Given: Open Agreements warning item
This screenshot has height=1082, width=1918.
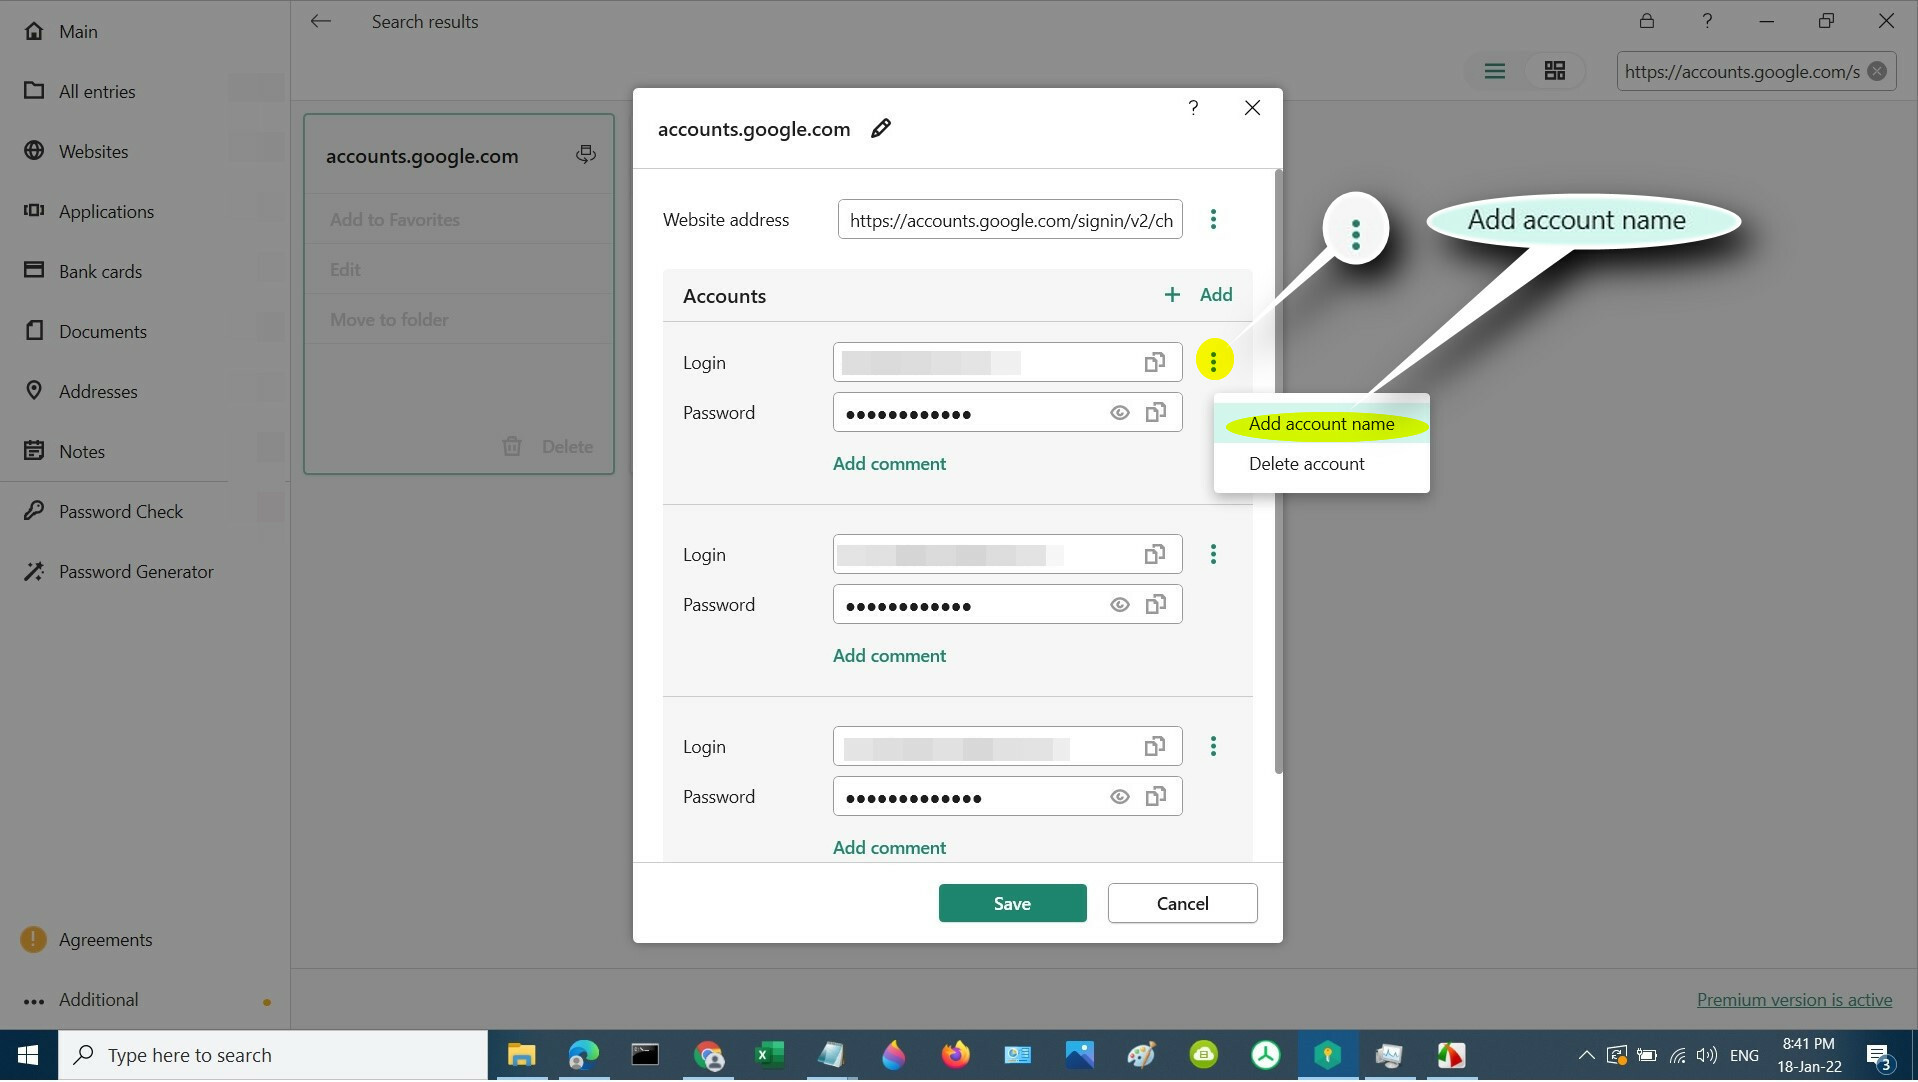Looking at the screenshot, I should [87, 939].
